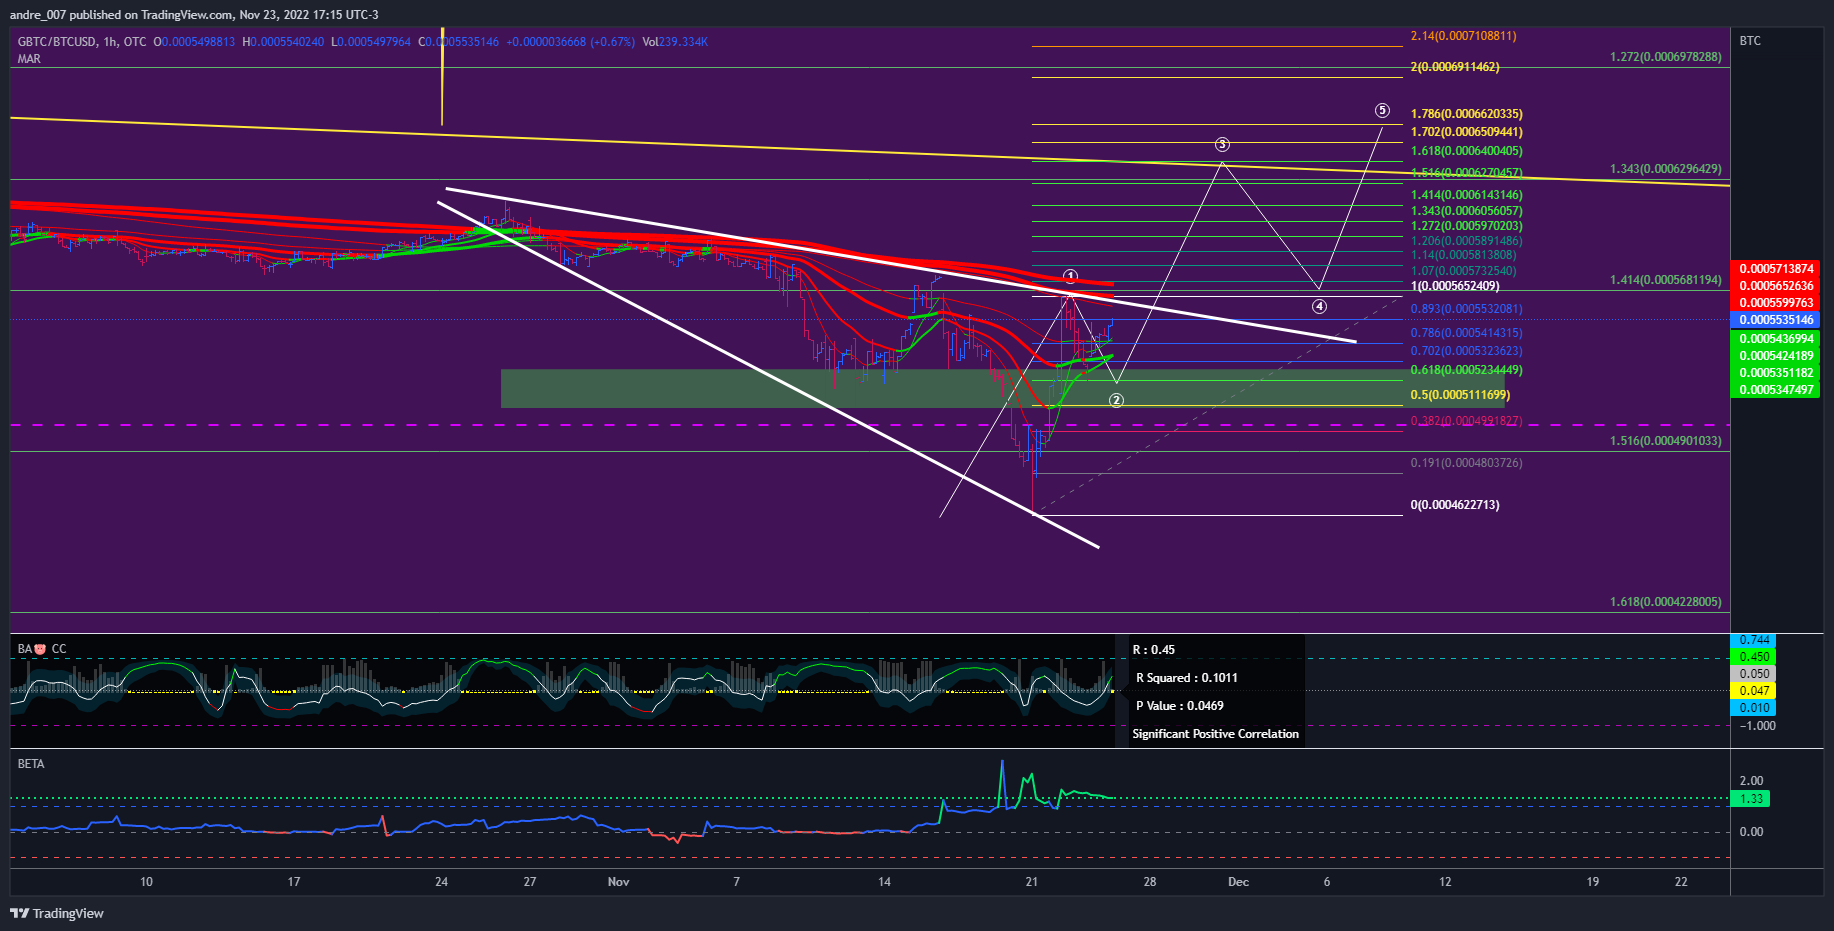This screenshot has height=931, width=1834.
Task: Click the green 1.33 beta value tag
Action: (x=1751, y=799)
